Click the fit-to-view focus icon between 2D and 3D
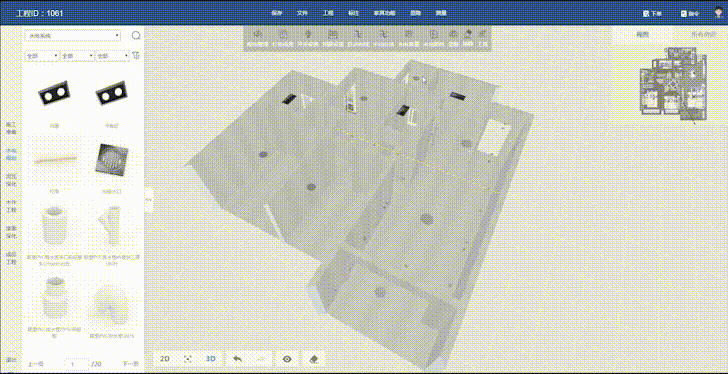Screen dimensions: 728x374 point(188,359)
